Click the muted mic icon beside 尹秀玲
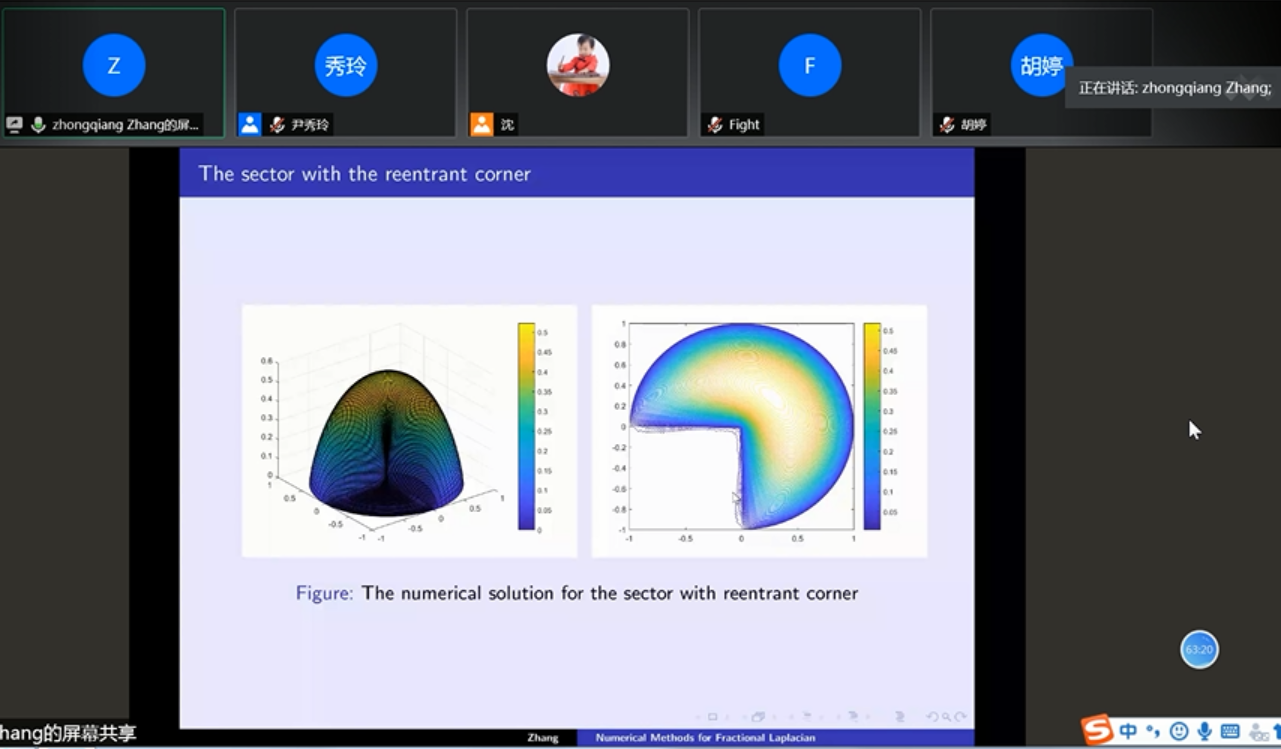The height and width of the screenshot is (749, 1281). click(277, 125)
